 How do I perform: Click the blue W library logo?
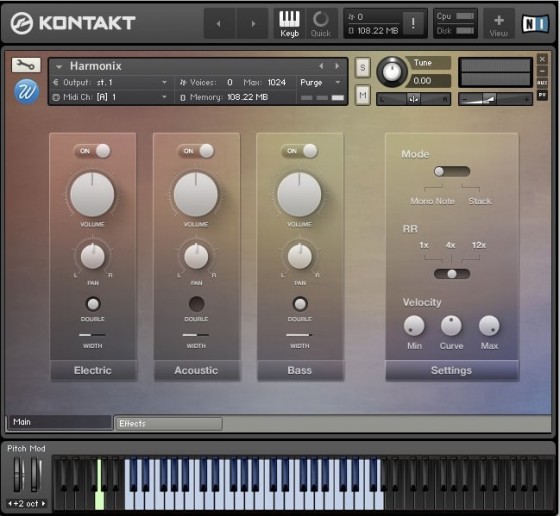point(26,91)
